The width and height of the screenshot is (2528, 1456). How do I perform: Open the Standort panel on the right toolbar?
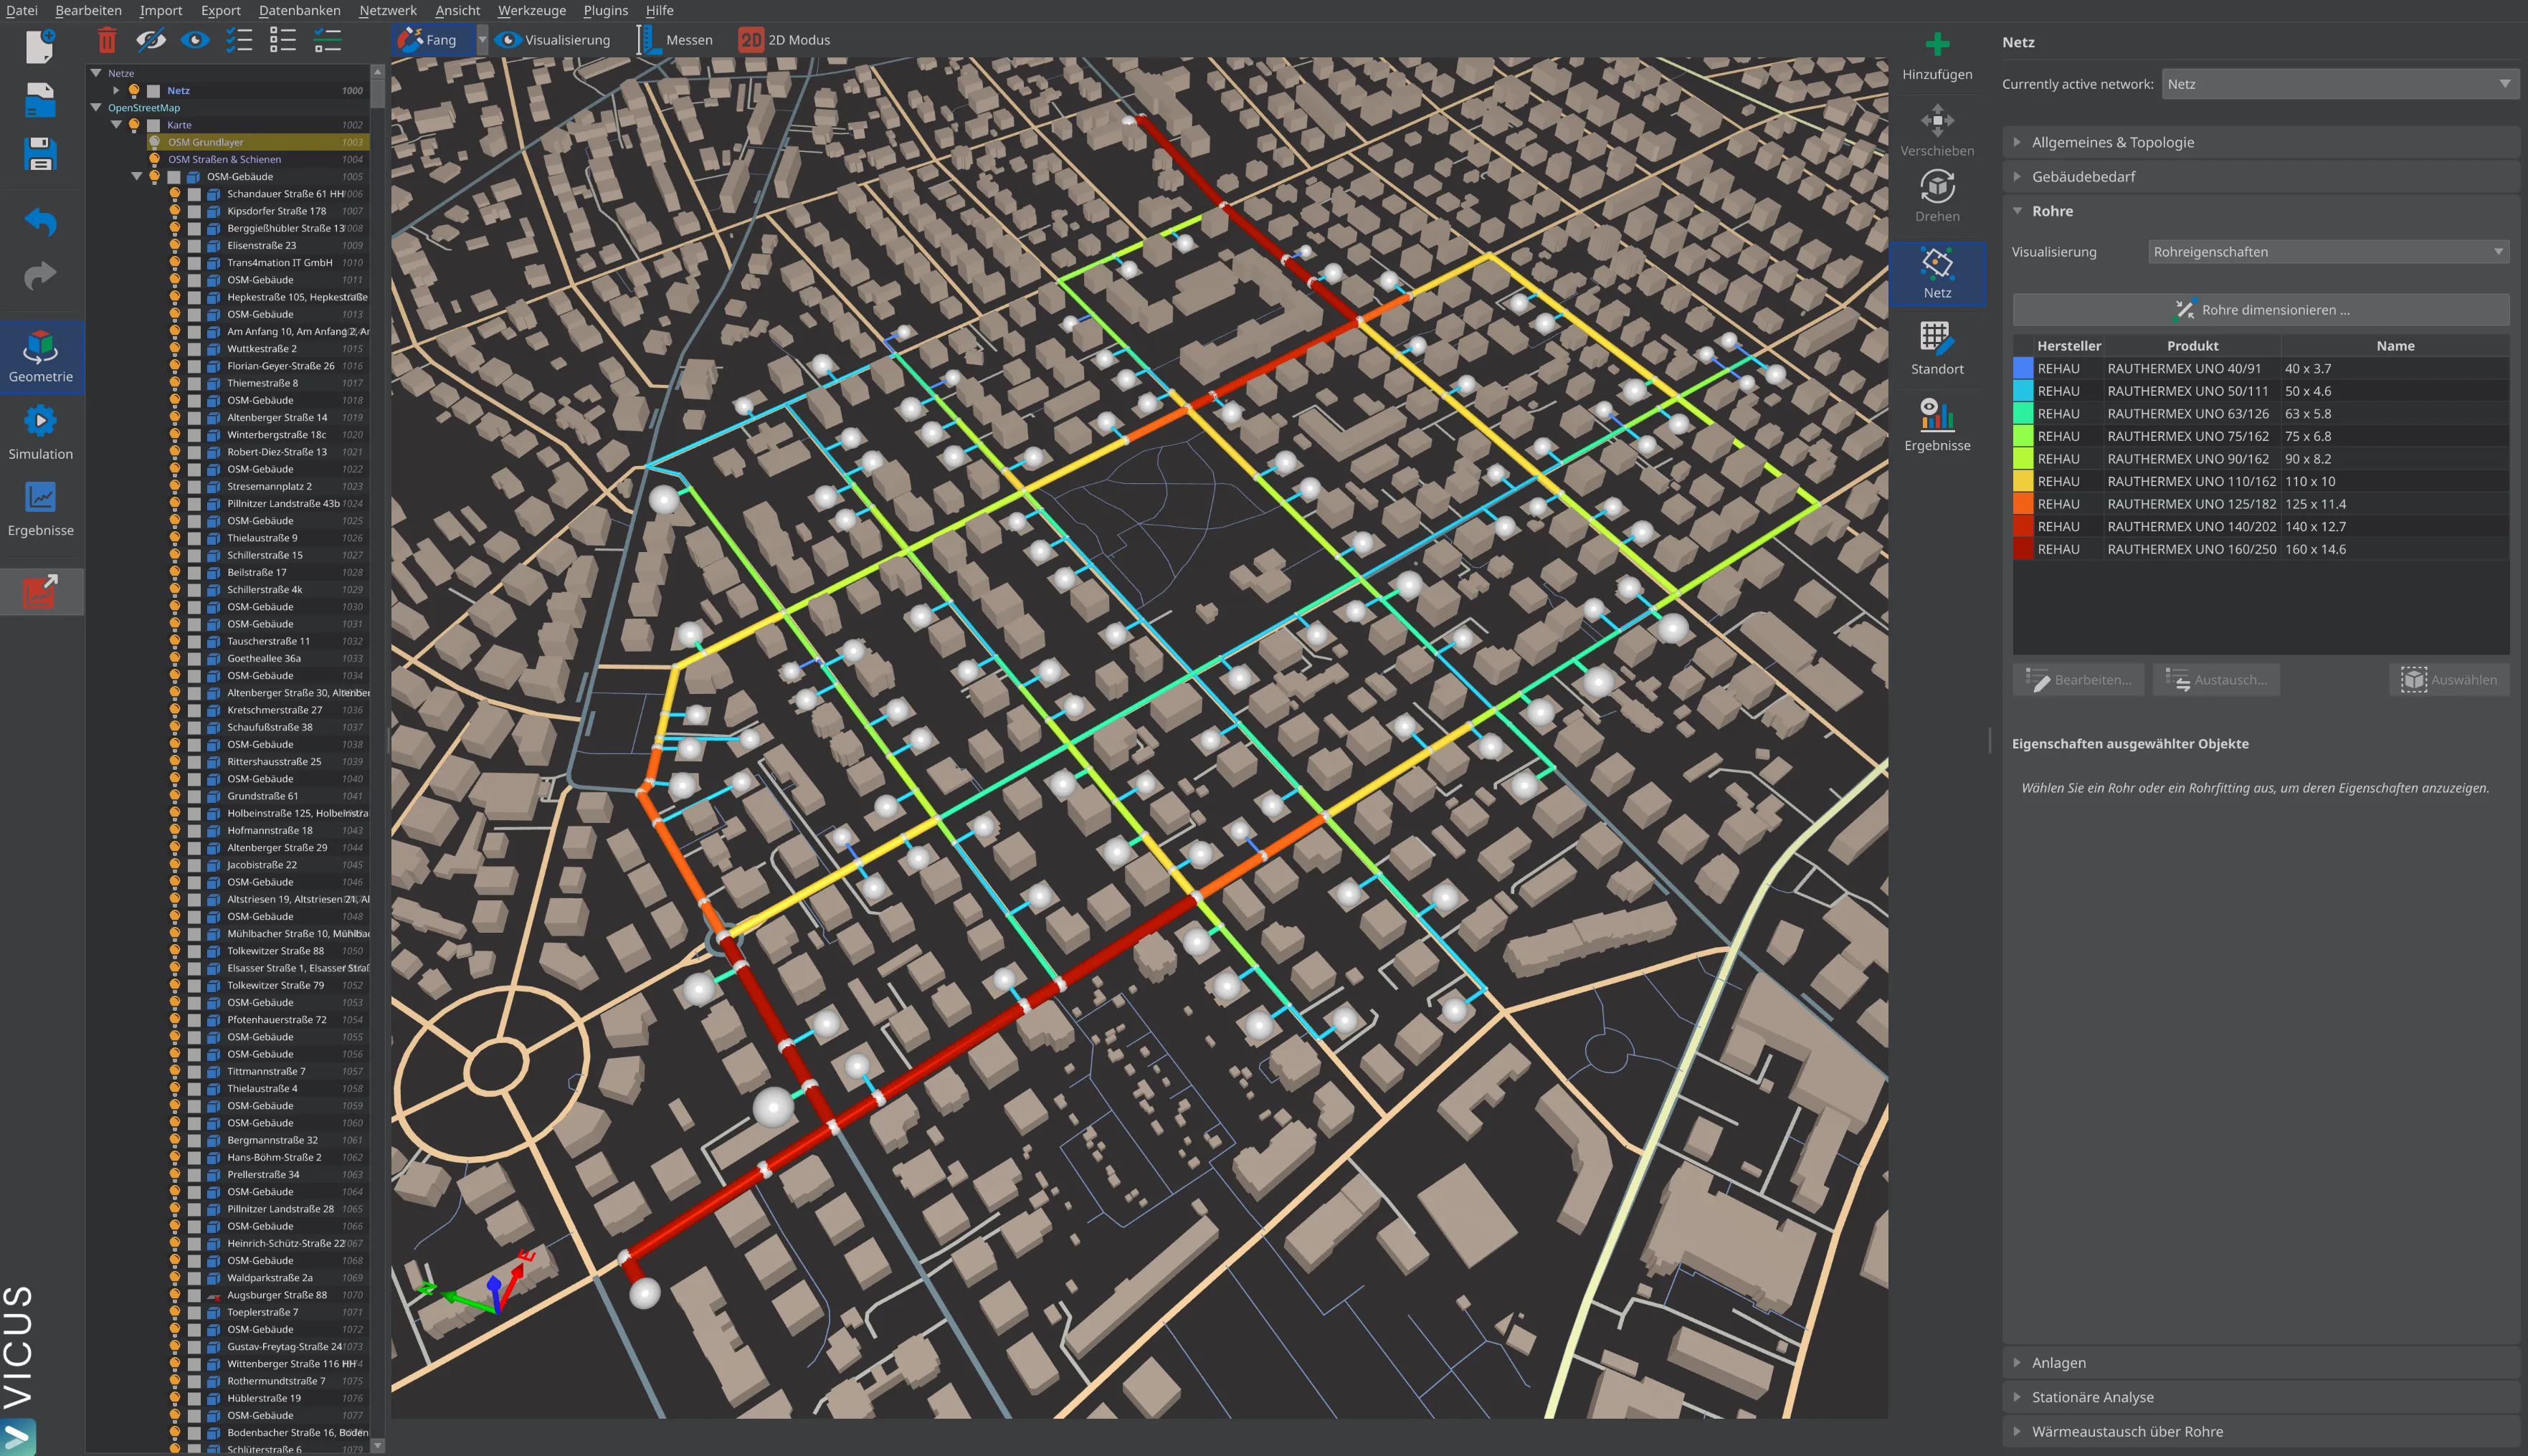[1937, 349]
